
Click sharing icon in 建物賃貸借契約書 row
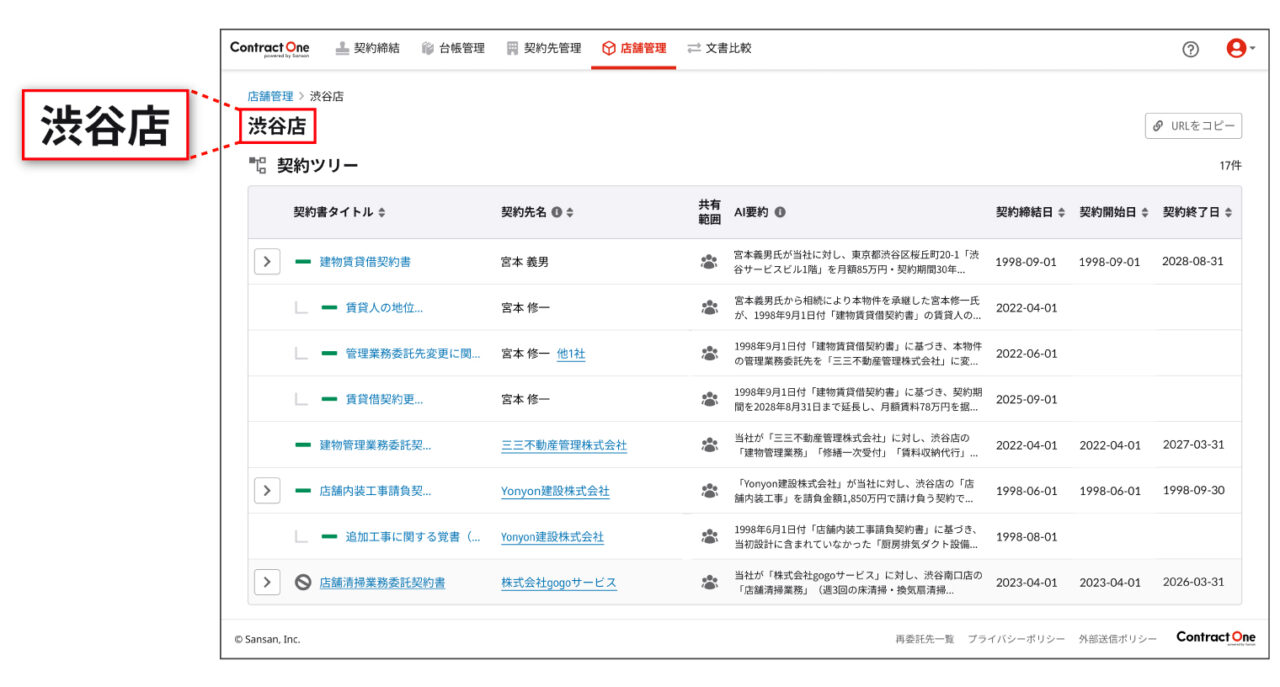pyautogui.click(x=709, y=262)
